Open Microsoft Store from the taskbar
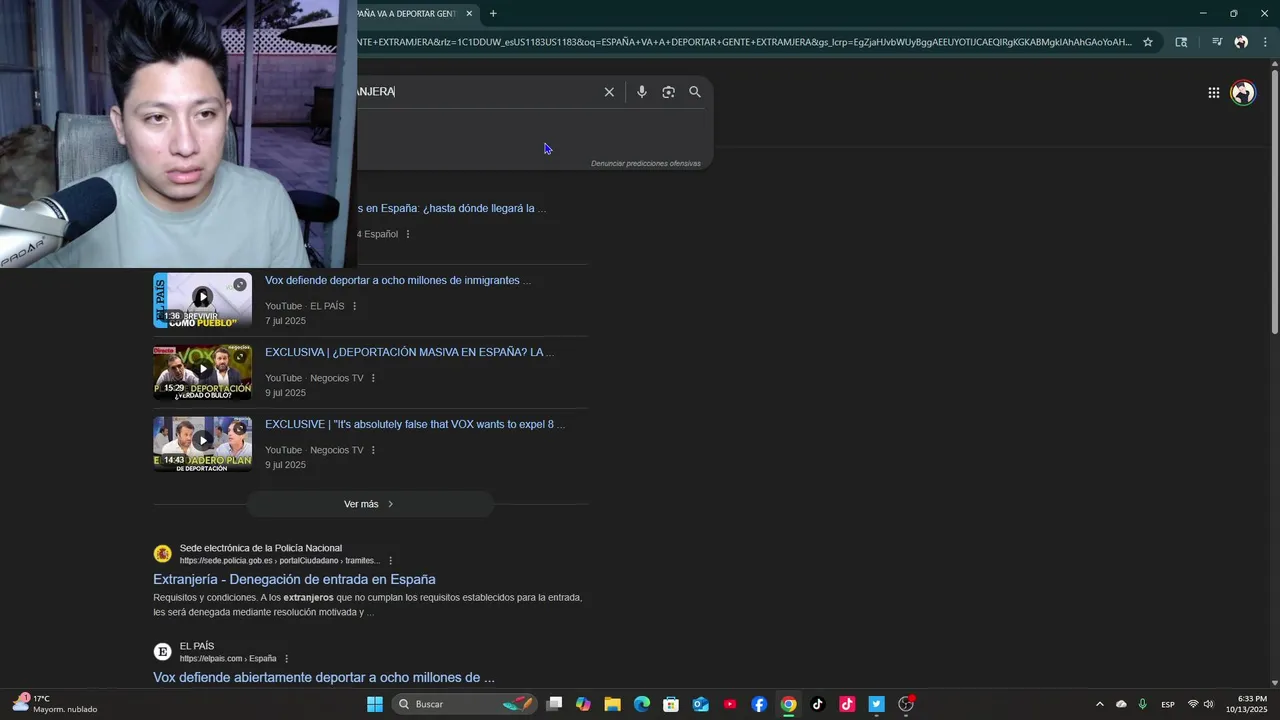Screen dimensions: 1280x720 point(671,704)
